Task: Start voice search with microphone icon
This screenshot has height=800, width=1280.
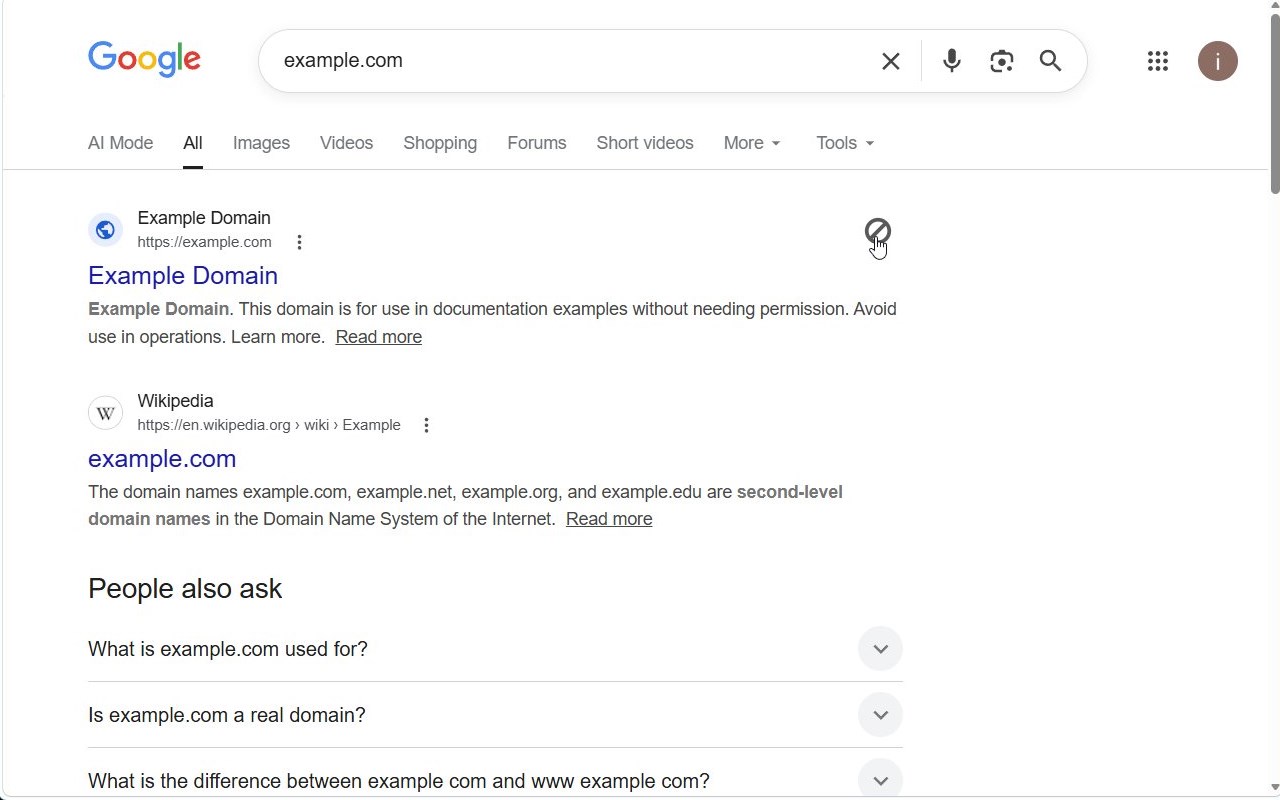Action: (x=951, y=61)
